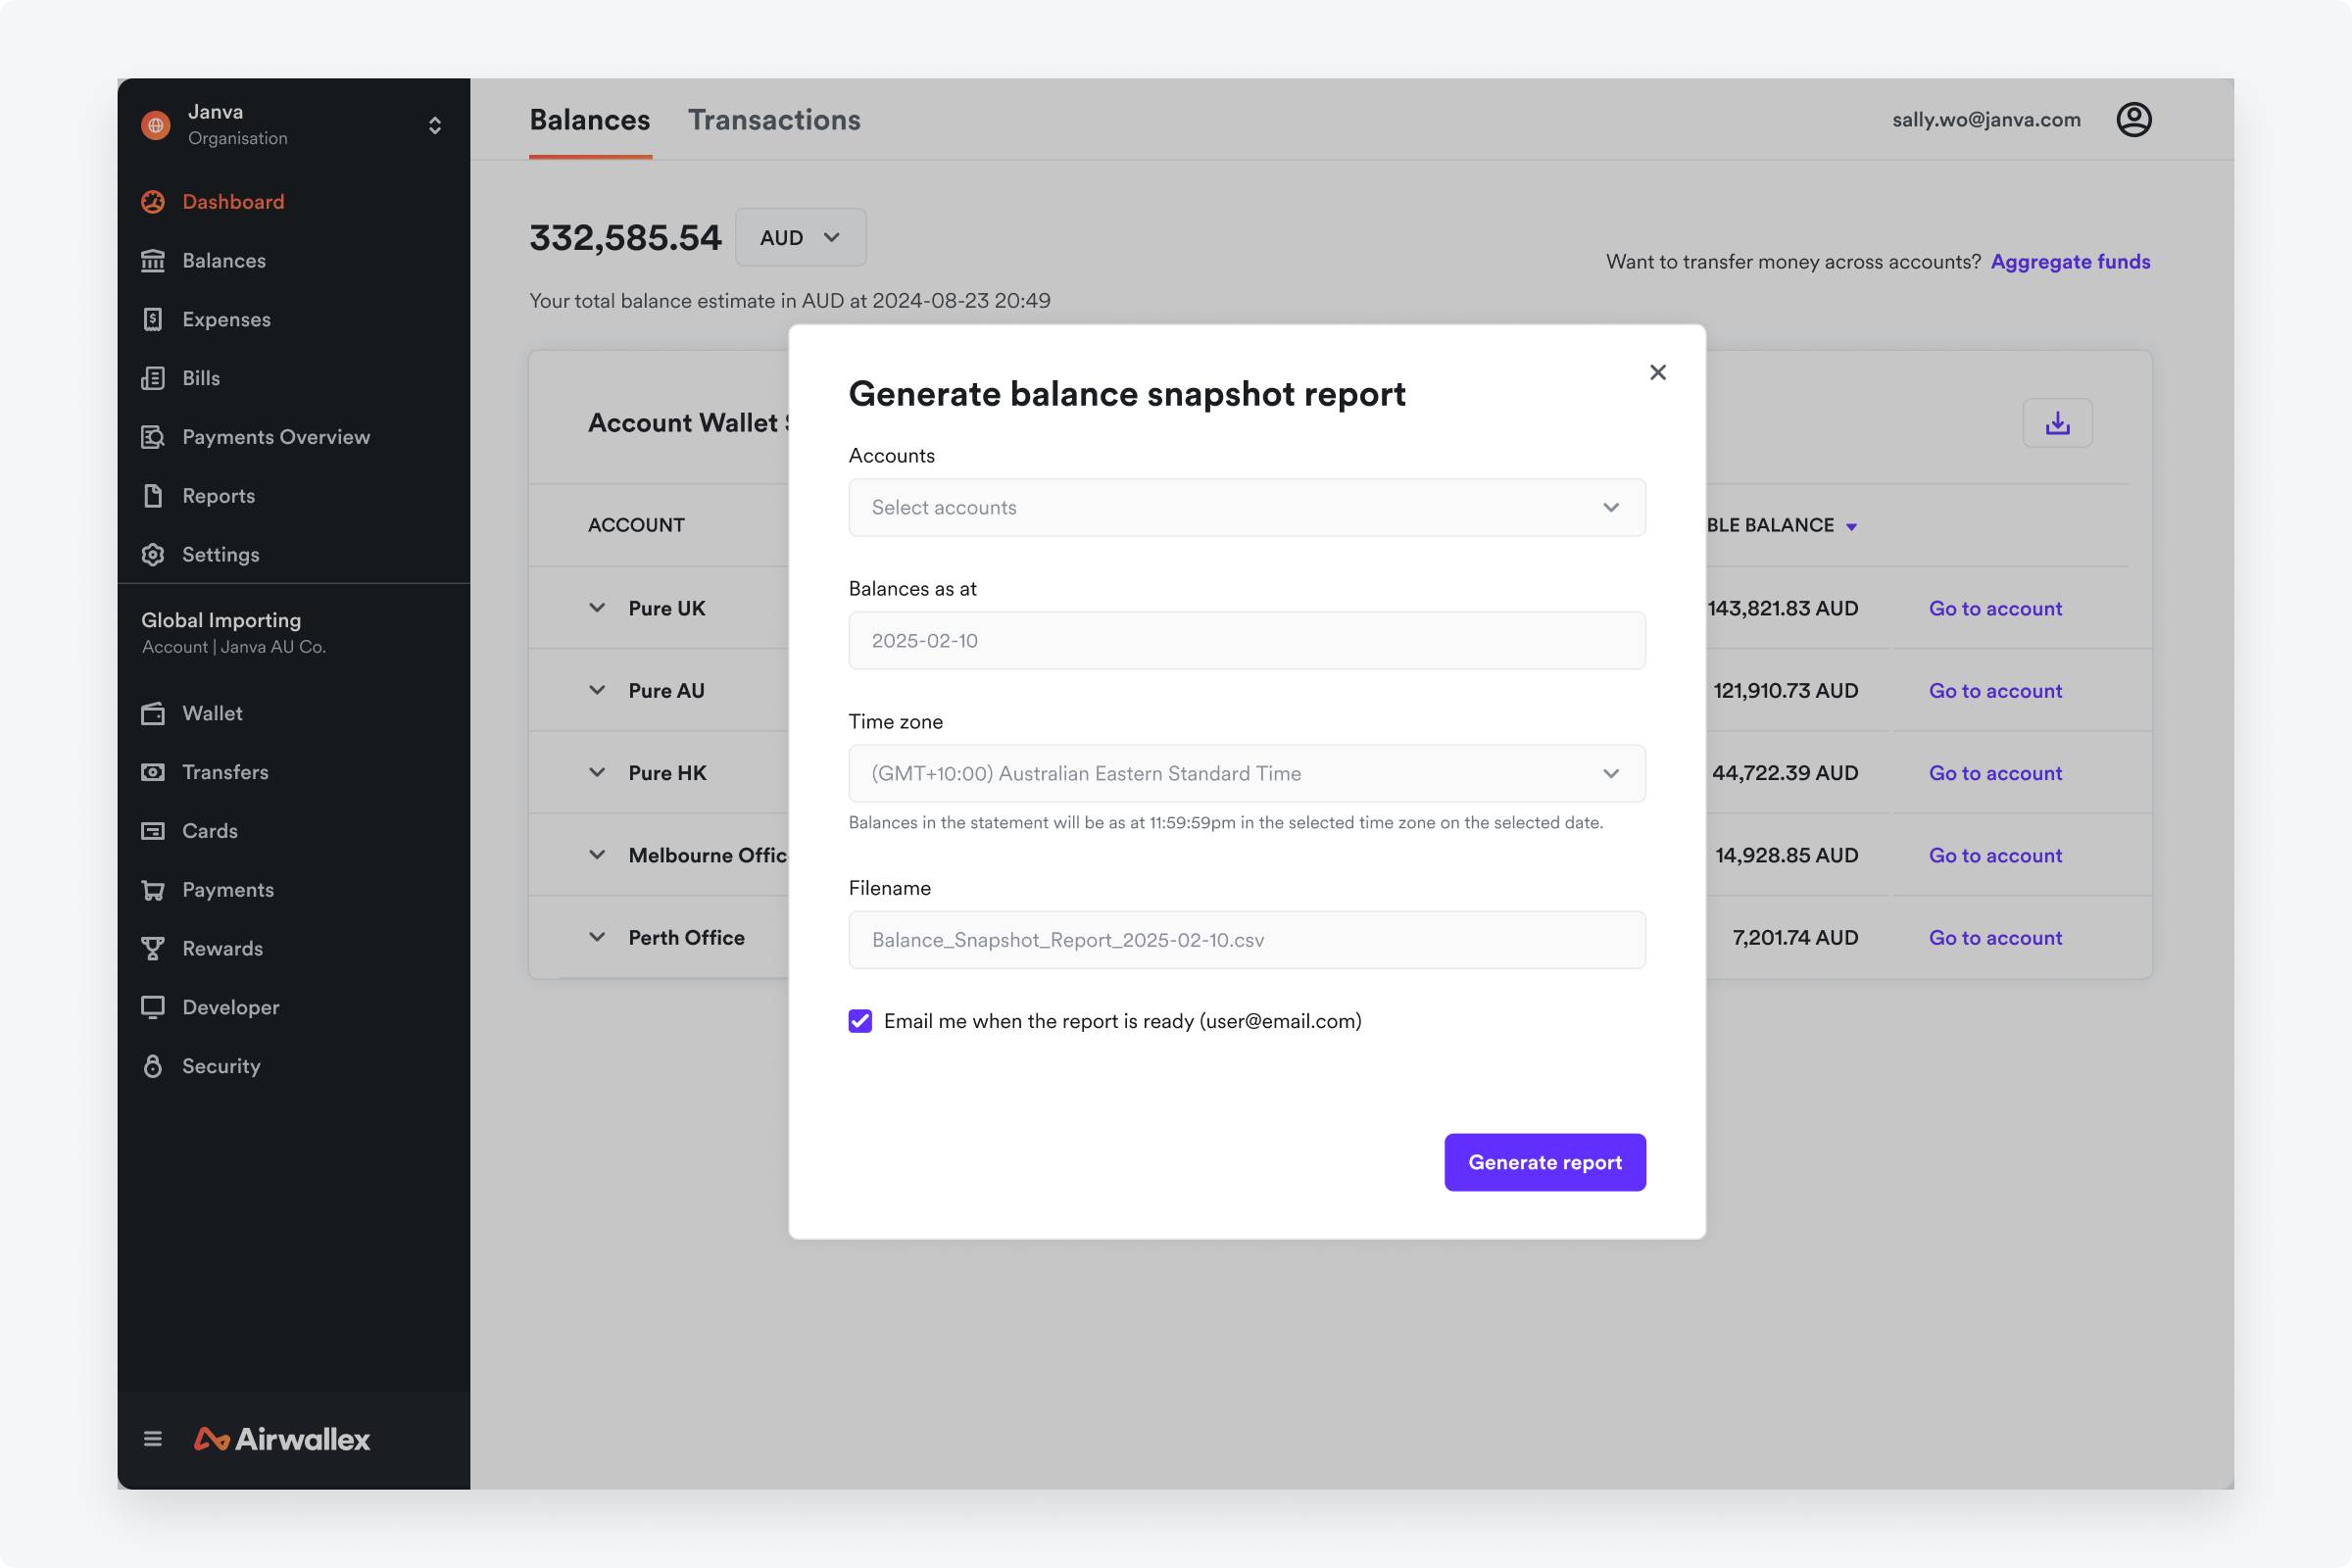The width and height of the screenshot is (2352, 1568).
Task: Open Payments Overview
Action: pos(276,436)
